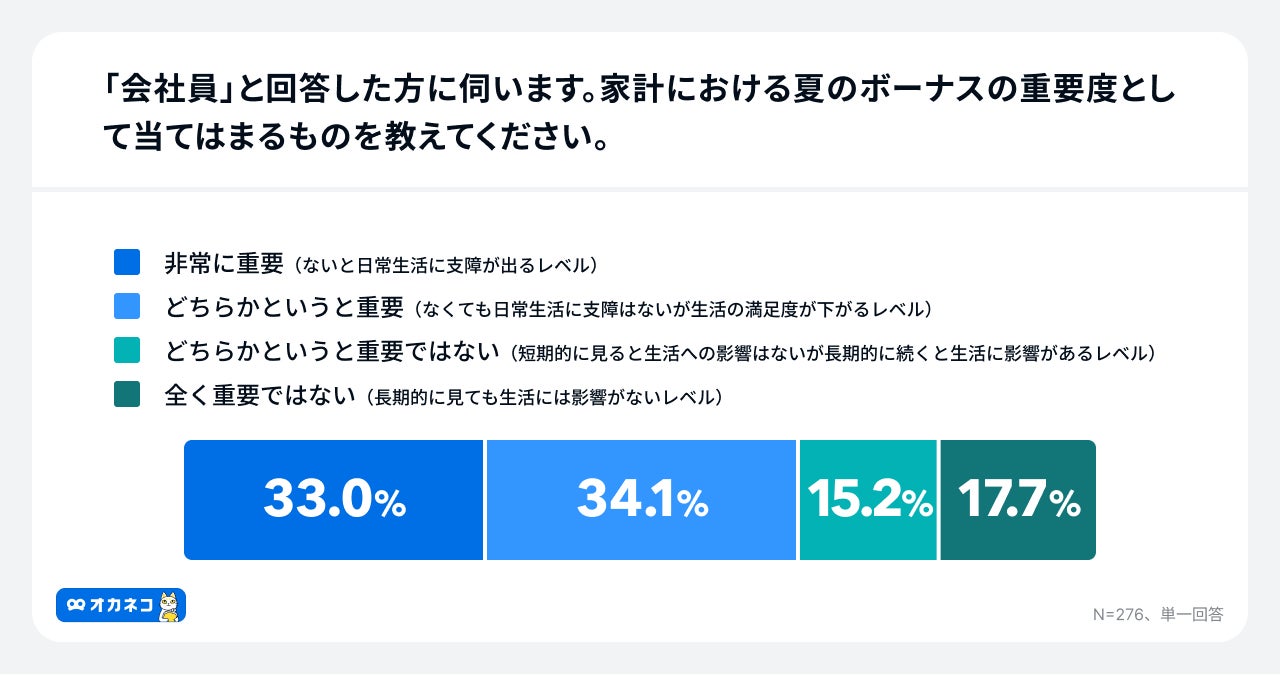Click the 17.7% bar segment
The height and width of the screenshot is (675, 1280).
[1018, 500]
